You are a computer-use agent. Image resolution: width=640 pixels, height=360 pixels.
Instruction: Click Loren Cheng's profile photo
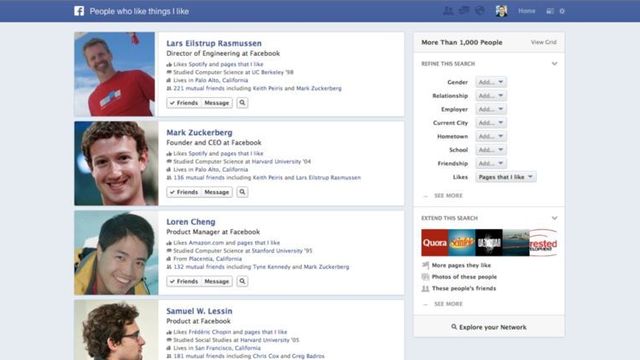tap(116, 253)
